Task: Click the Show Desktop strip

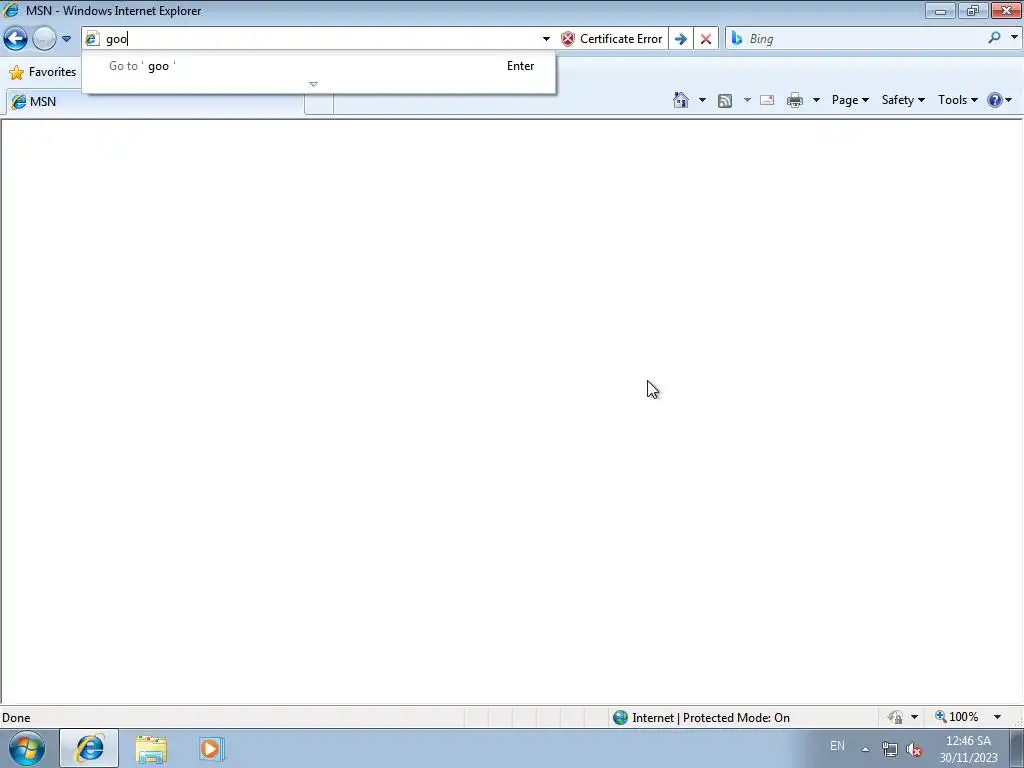Action: pos(1017,748)
